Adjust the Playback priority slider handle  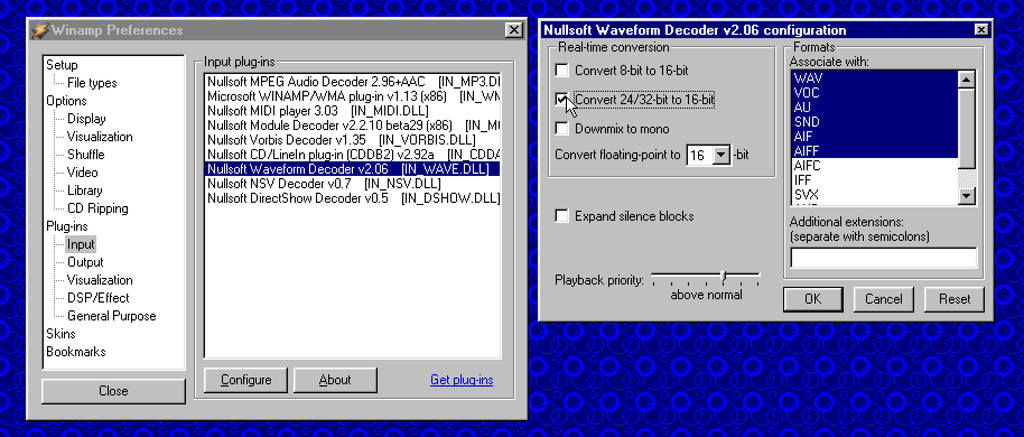tap(724, 276)
